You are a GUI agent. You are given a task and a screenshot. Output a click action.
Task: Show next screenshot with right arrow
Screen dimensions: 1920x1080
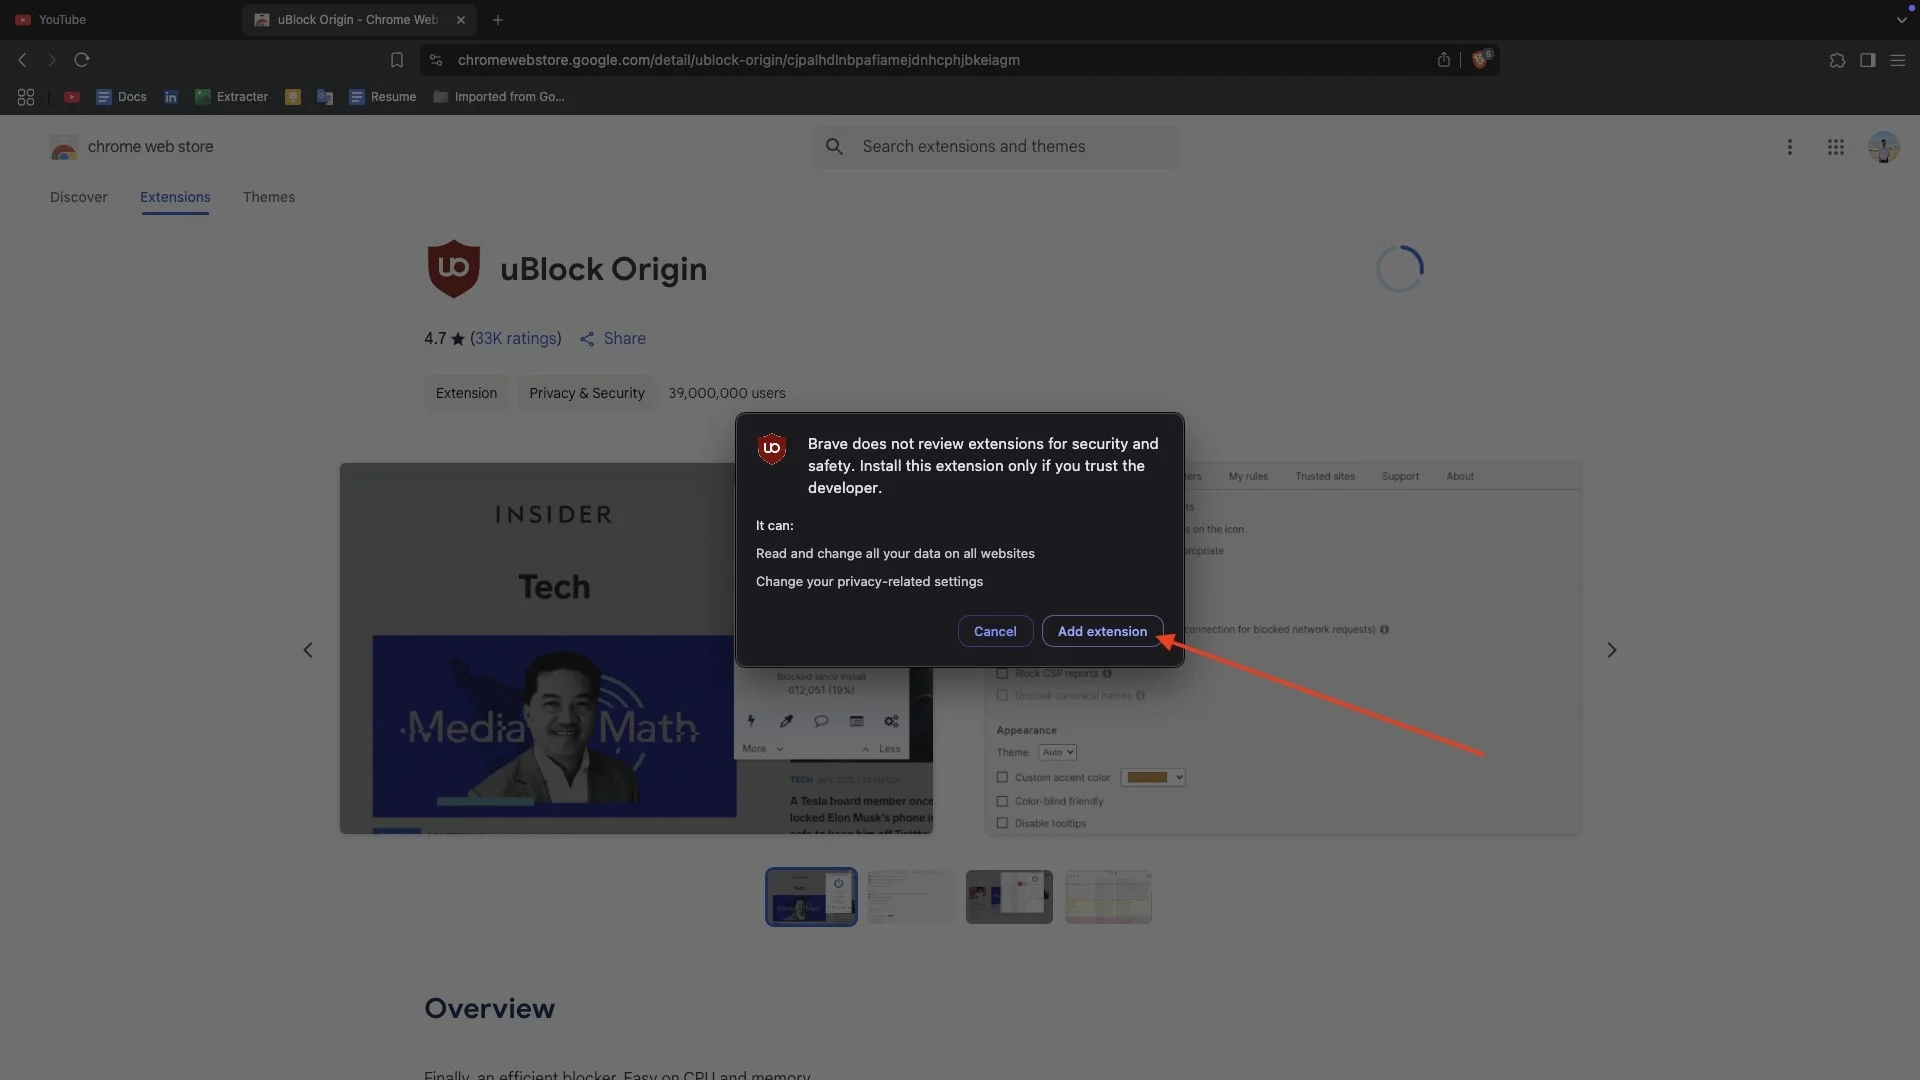coord(1612,650)
